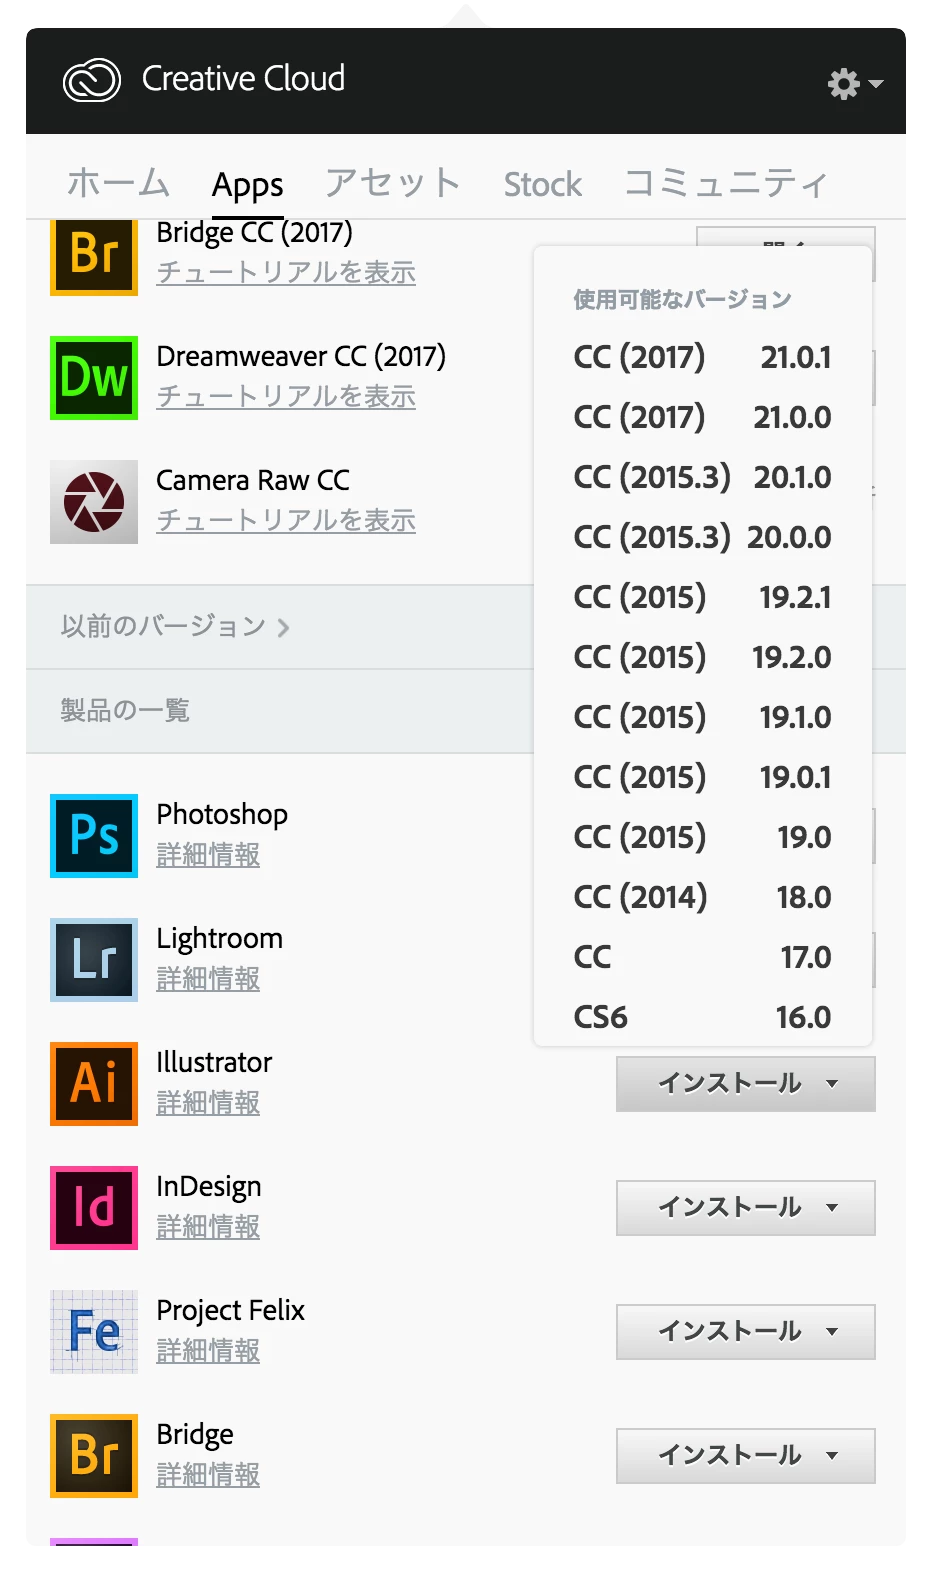Click the 製品の一覧 section header
The image size is (932, 1572).
click(x=125, y=711)
